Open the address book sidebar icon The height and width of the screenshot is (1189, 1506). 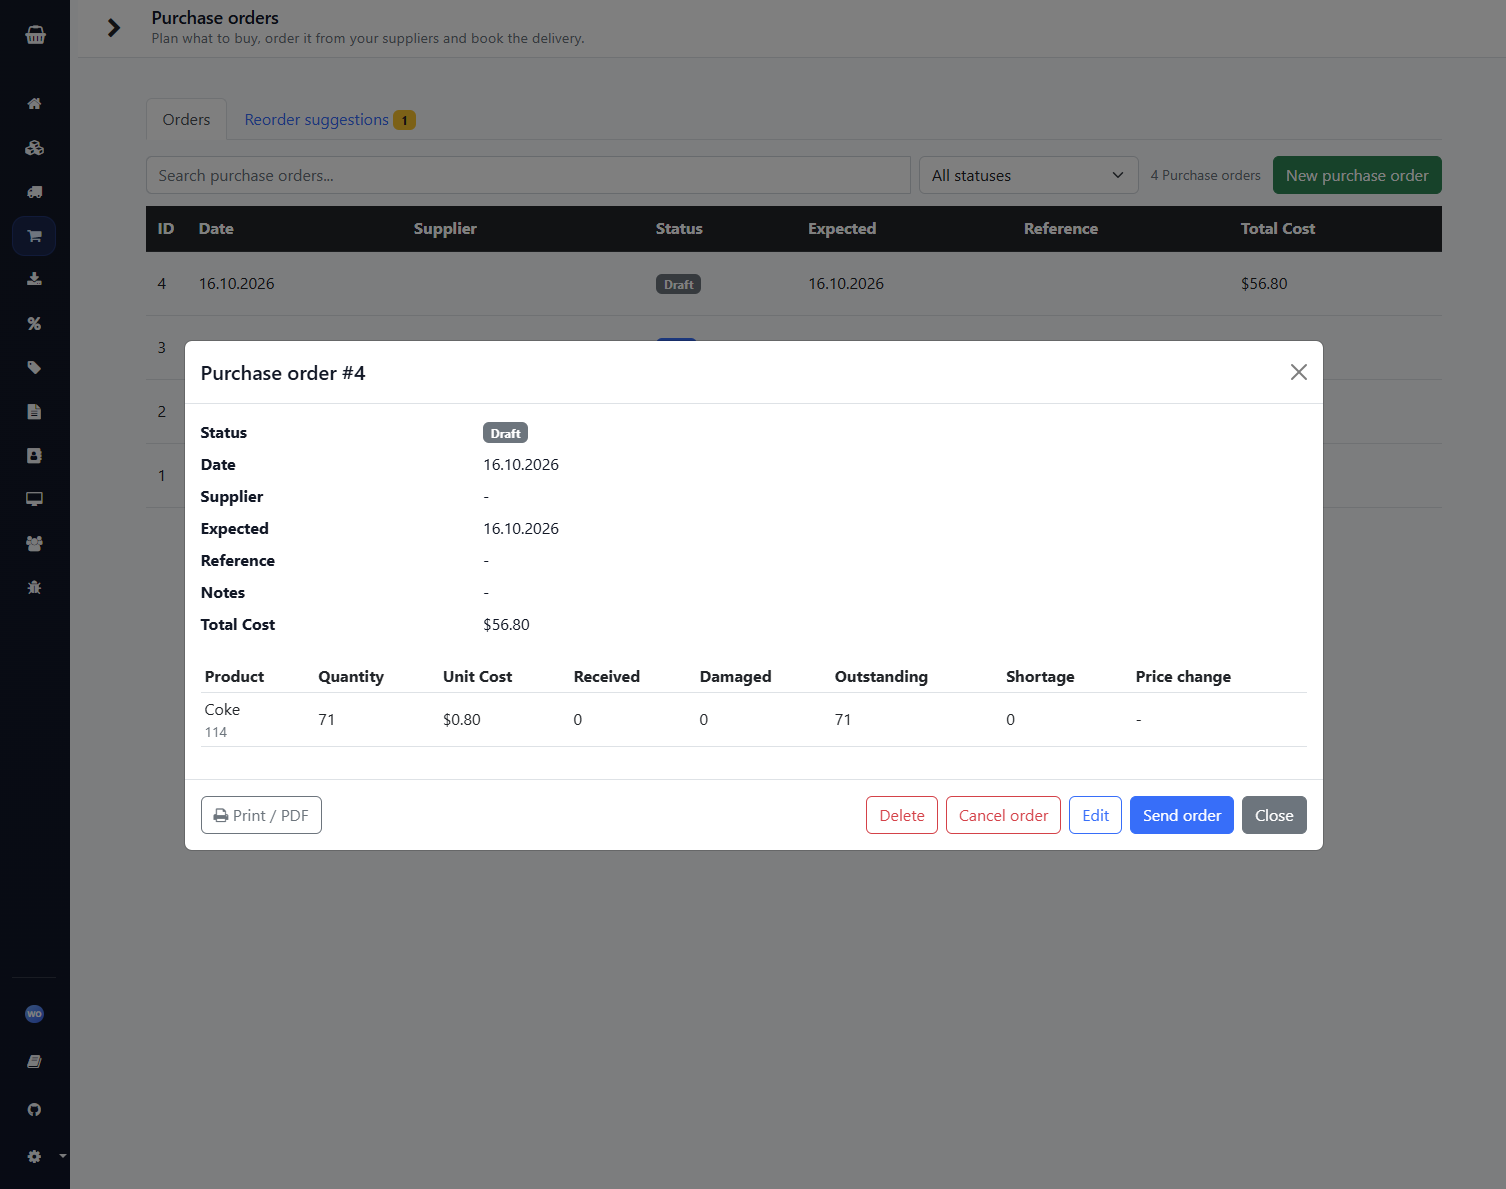[34, 455]
